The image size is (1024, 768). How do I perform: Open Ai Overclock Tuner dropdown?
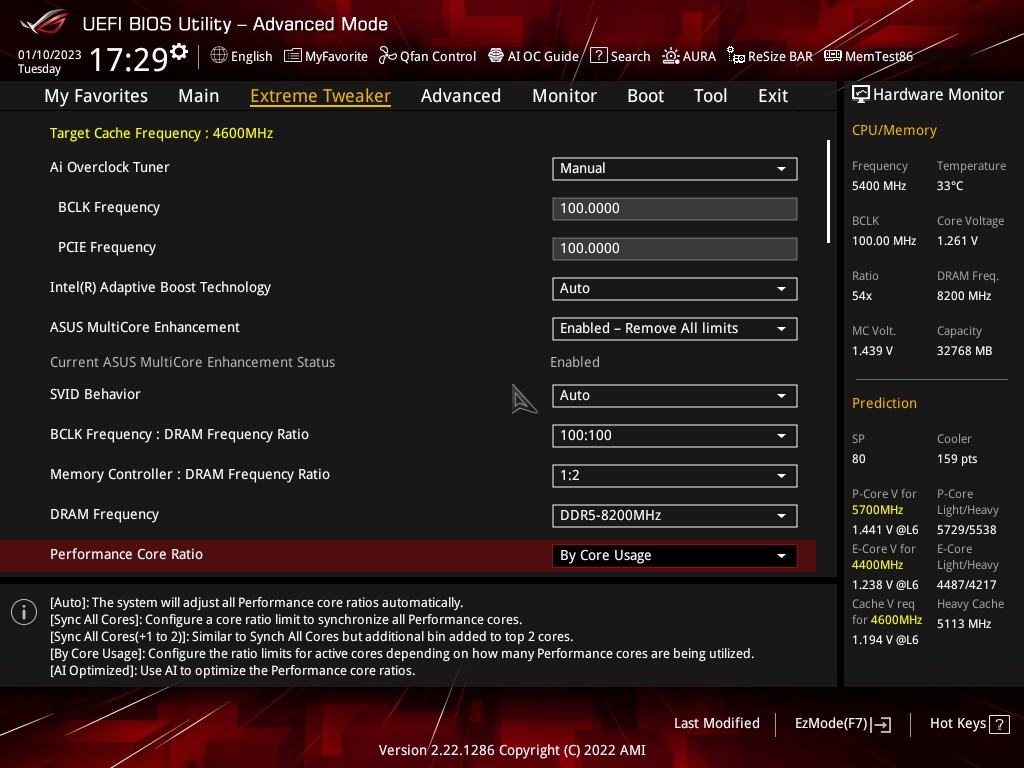tap(675, 168)
